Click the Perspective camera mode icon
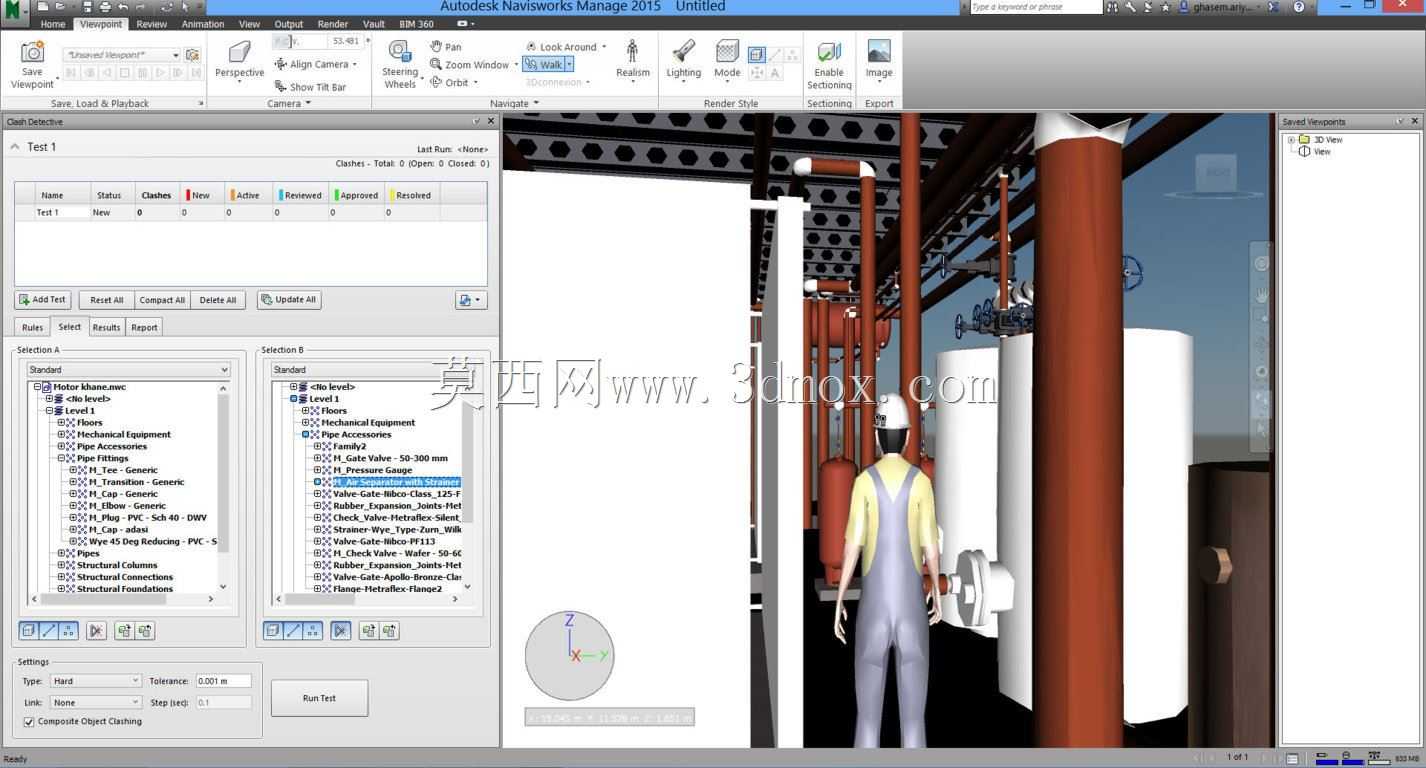The height and width of the screenshot is (768, 1426). coord(239,52)
